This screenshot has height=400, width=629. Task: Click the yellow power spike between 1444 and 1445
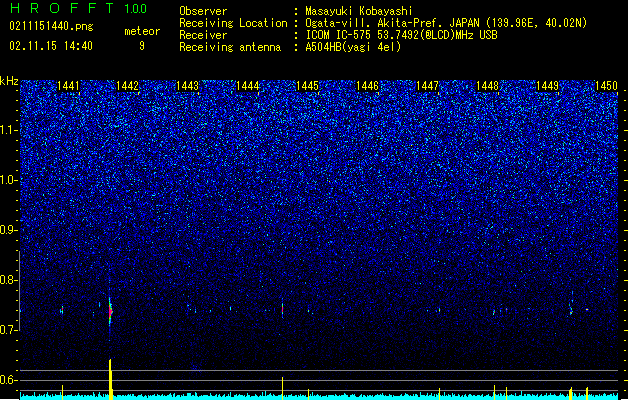point(282,388)
